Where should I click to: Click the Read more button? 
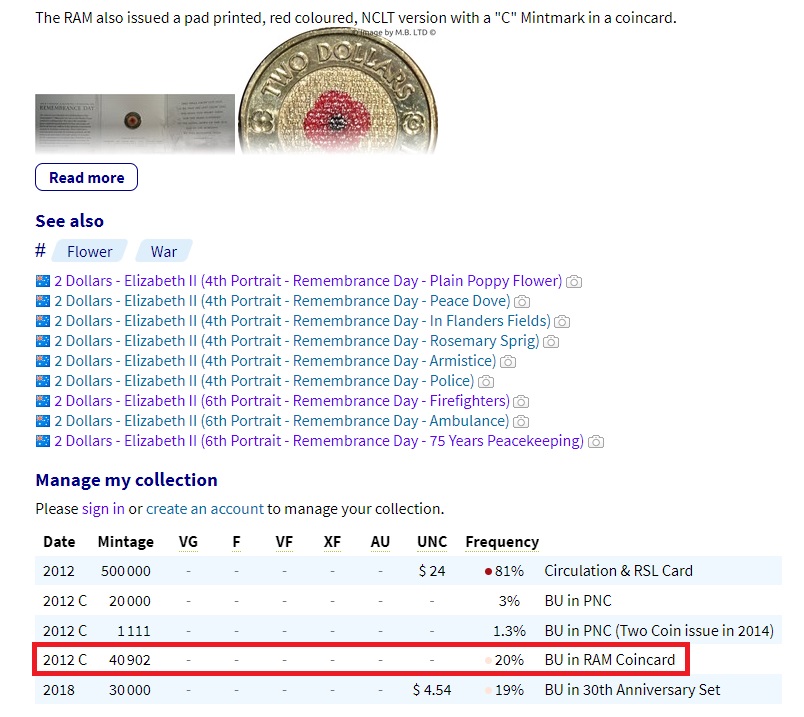(86, 177)
